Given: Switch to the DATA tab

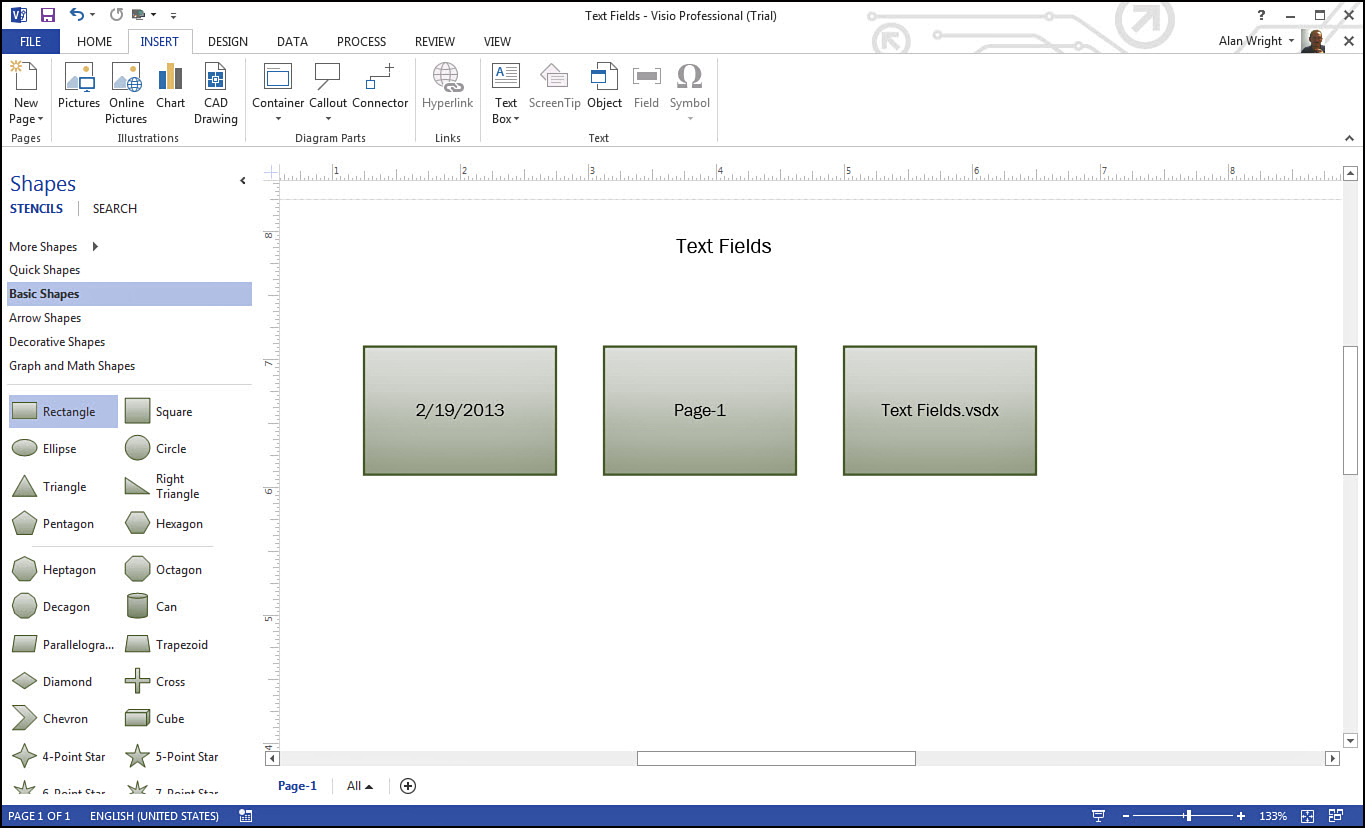Looking at the screenshot, I should (292, 41).
